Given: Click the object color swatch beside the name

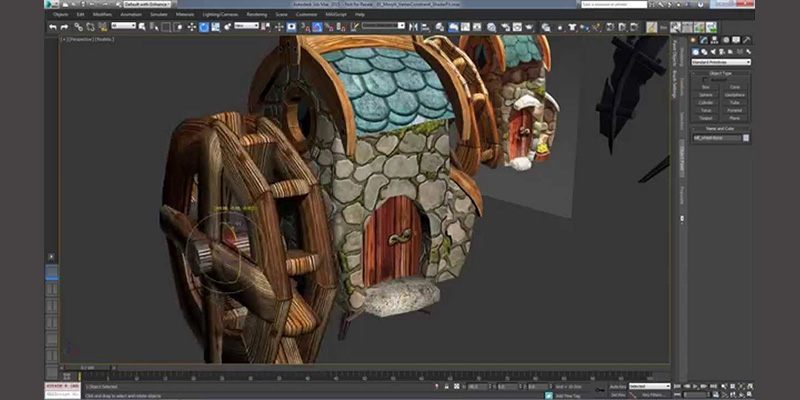Looking at the screenshot, I should [x=746, y=138].
